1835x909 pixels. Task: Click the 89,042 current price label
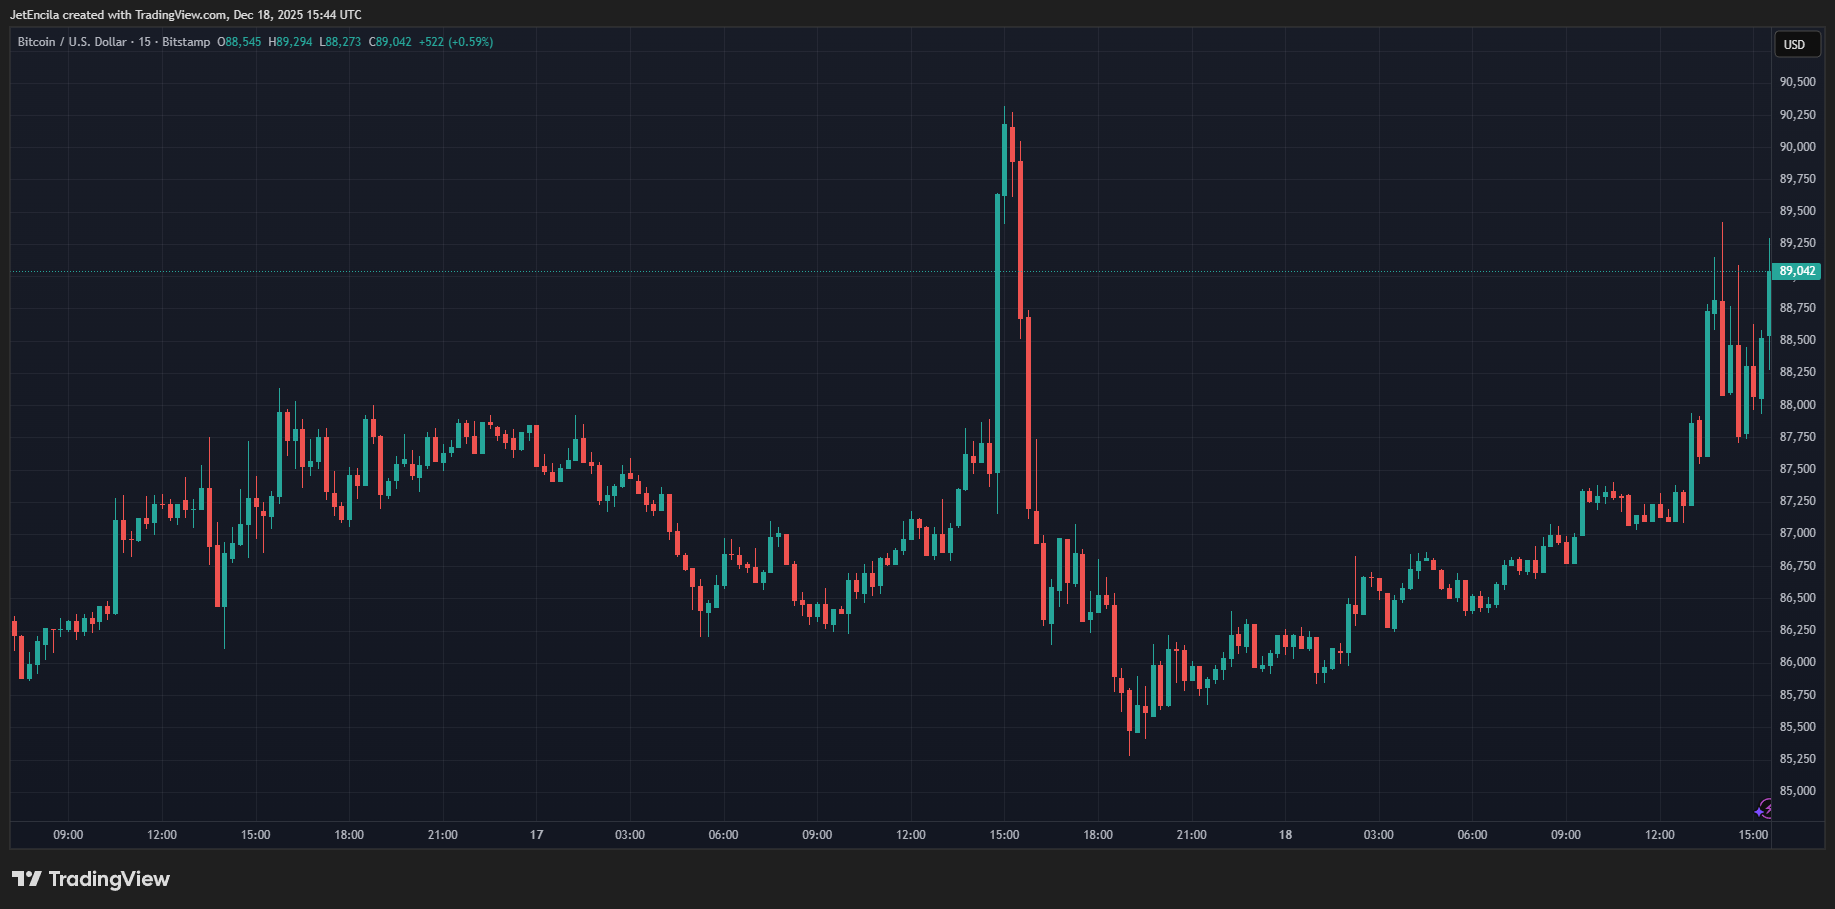[1796, 270]
